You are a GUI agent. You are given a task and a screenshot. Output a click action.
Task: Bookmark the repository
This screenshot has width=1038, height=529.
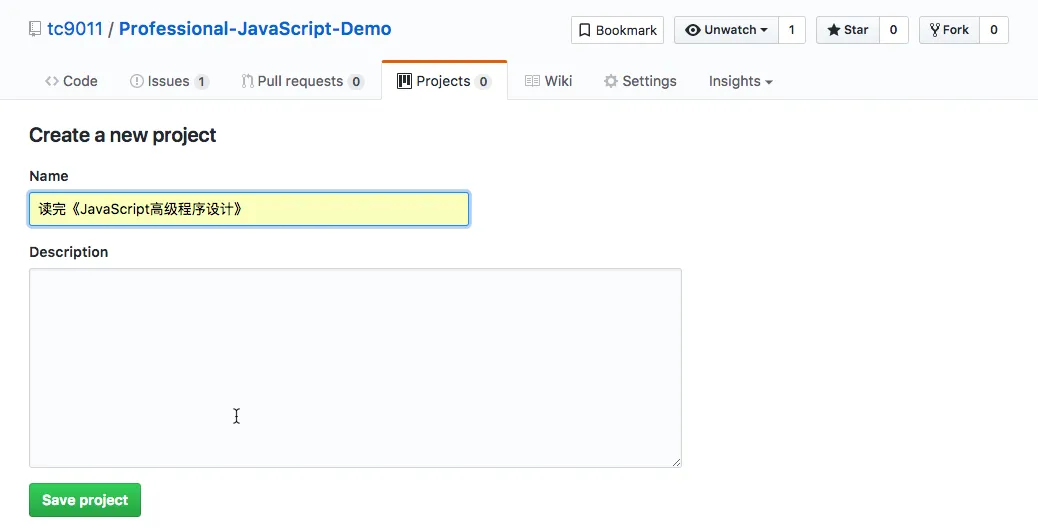[617, 30]
